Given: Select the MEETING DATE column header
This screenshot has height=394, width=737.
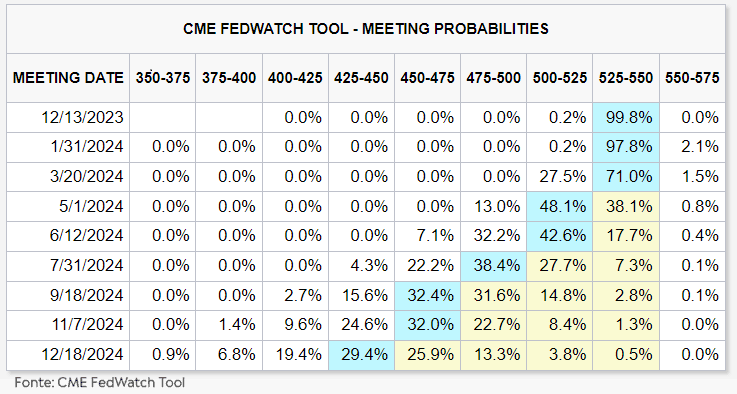Looking at the screenshot, I should pyautogui.click(x=68, y=78).
